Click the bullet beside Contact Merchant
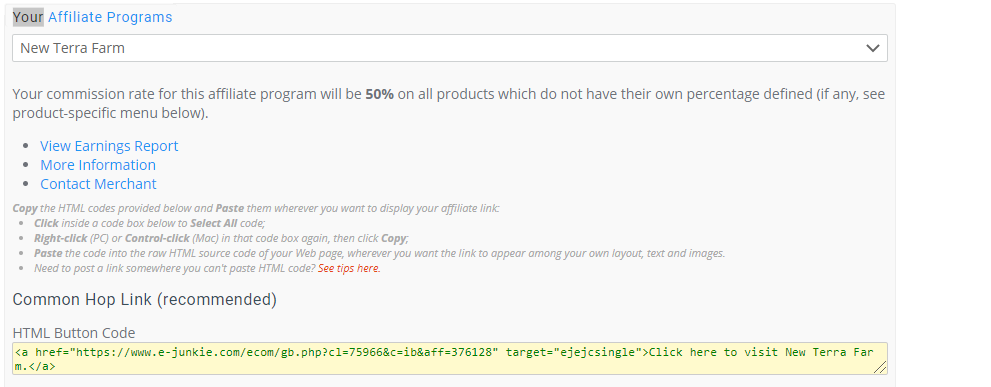The height and width of the screenshot is (387, 991). [26, 184]
